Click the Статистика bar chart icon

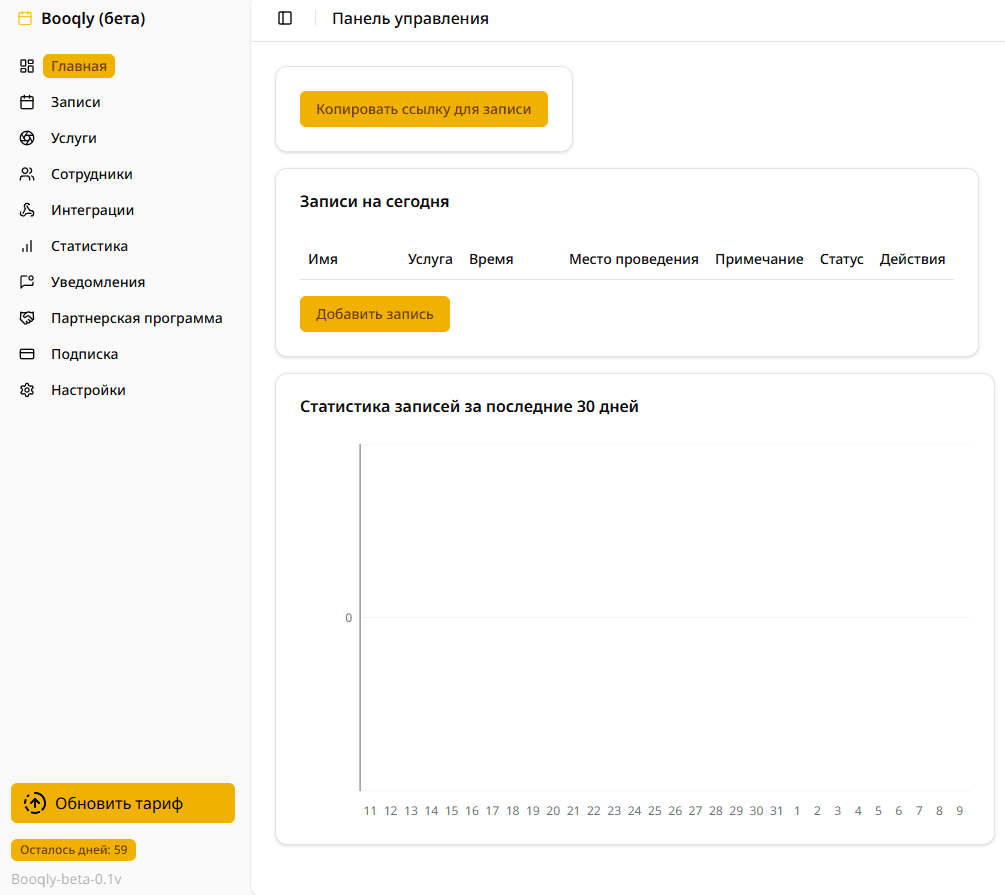point(27,246)
